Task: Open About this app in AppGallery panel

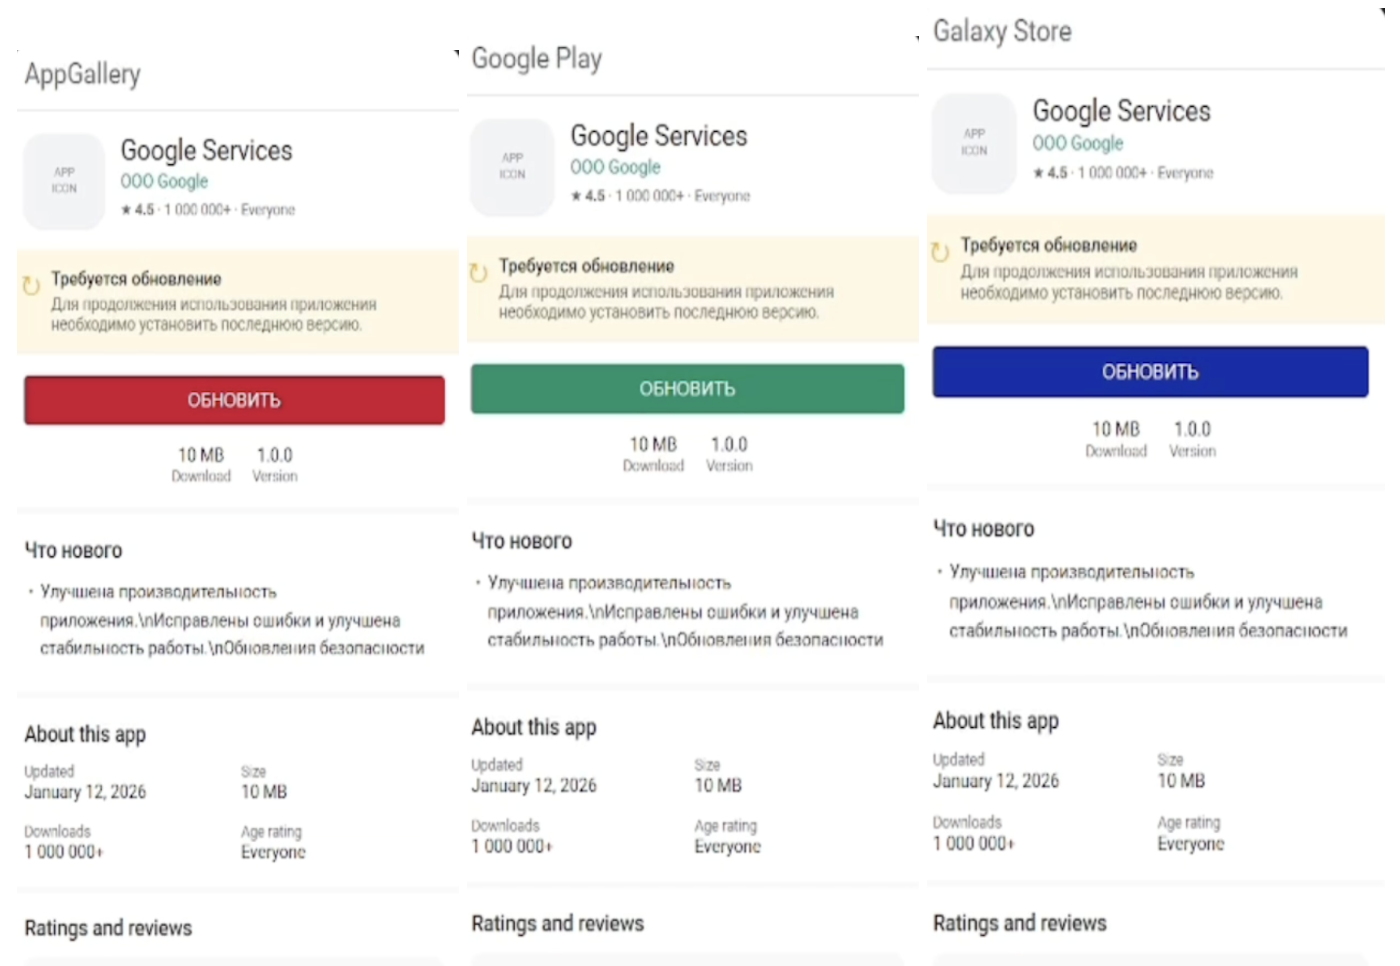Action: (85, 734)
